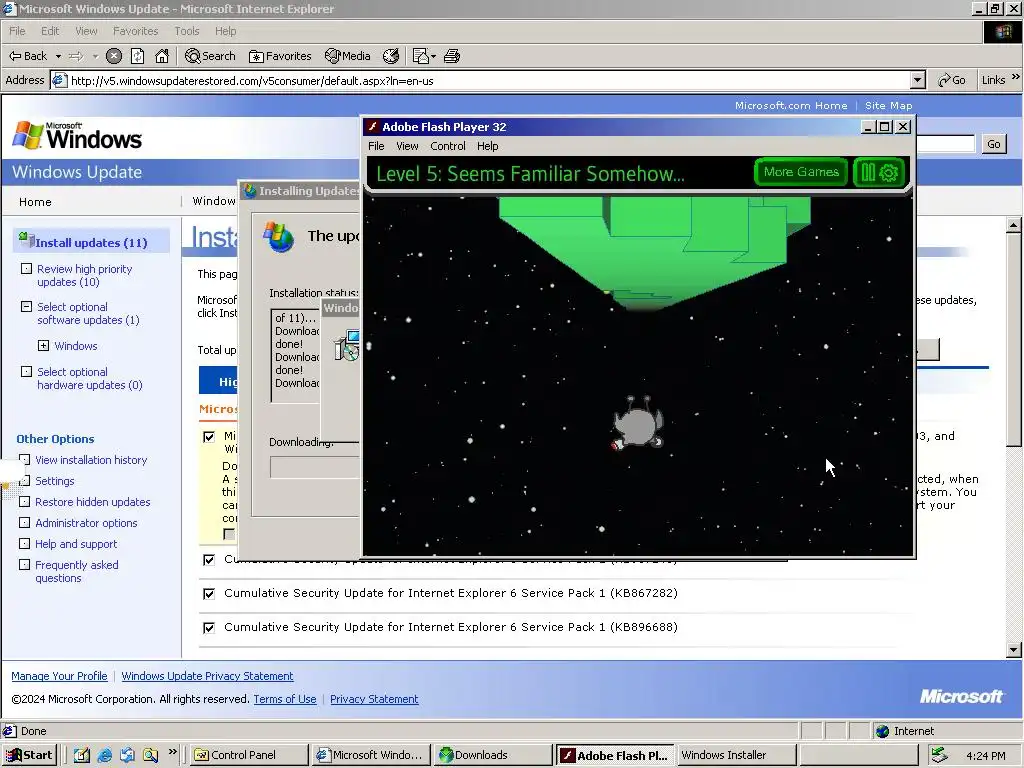Switch to Control Panel taskbar button
Viewport: 1024px width, 768px height.
tap(249, 755)
